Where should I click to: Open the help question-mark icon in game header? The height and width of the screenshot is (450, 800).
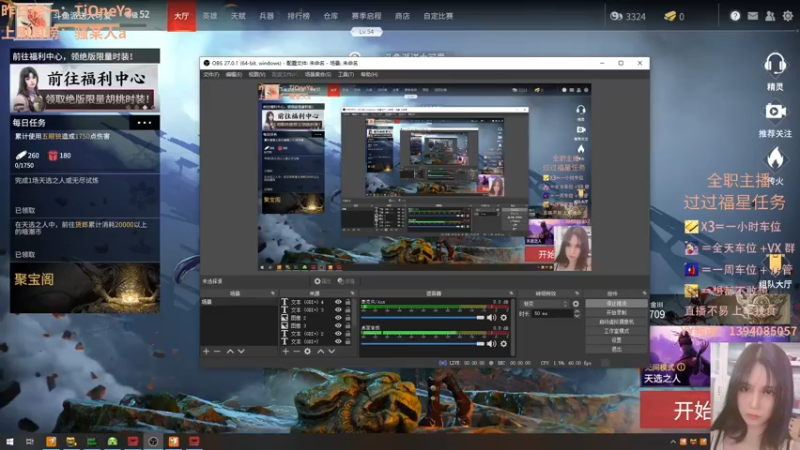coord(735,16)
